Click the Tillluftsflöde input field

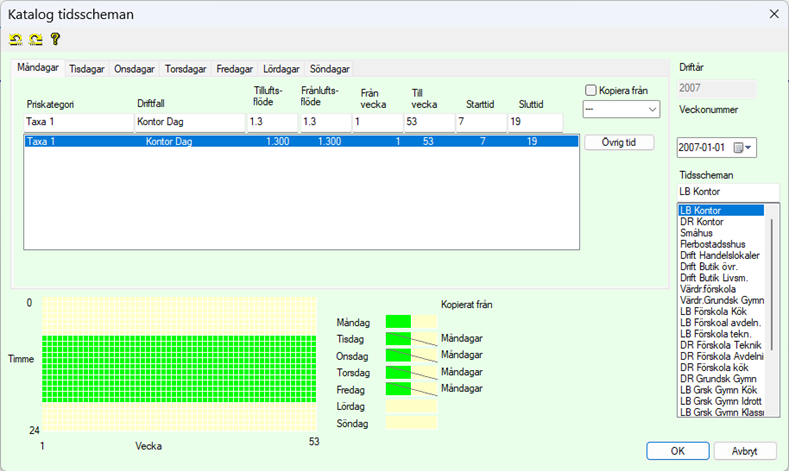pyautogui.click(x=271, y=122)
